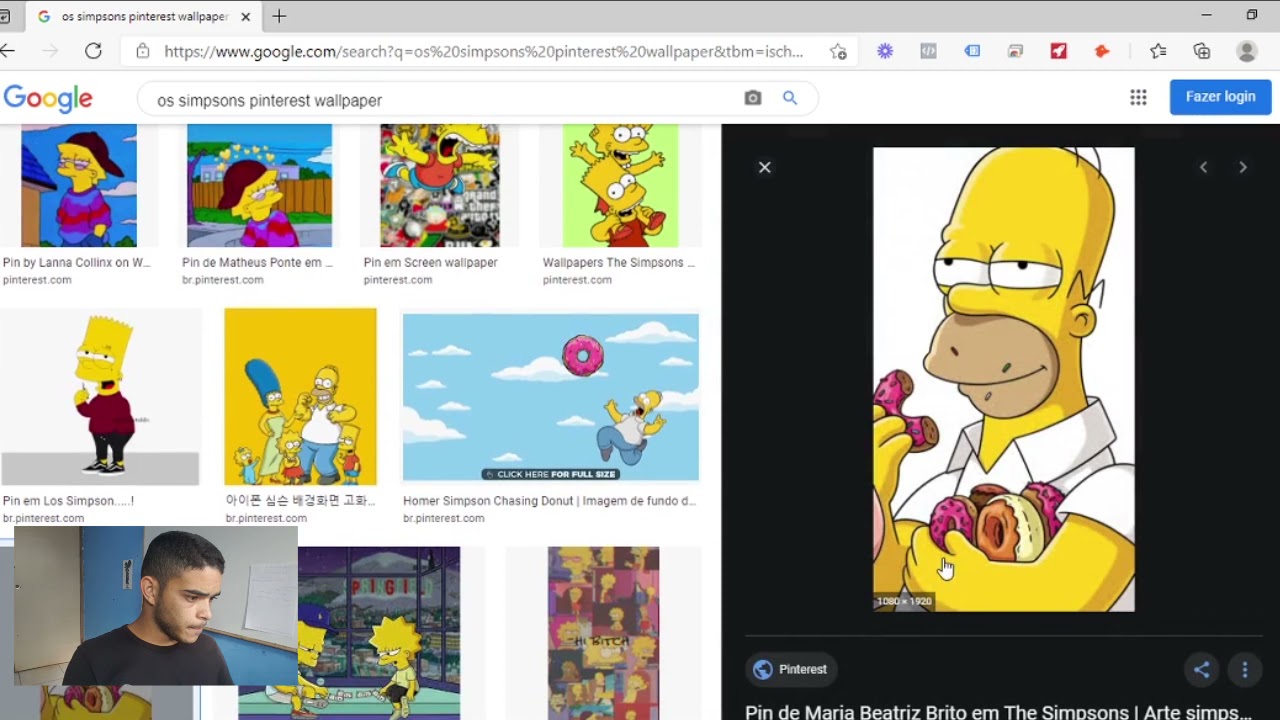
Task: Show previous image in preview panel
Action: (1203, 167)
